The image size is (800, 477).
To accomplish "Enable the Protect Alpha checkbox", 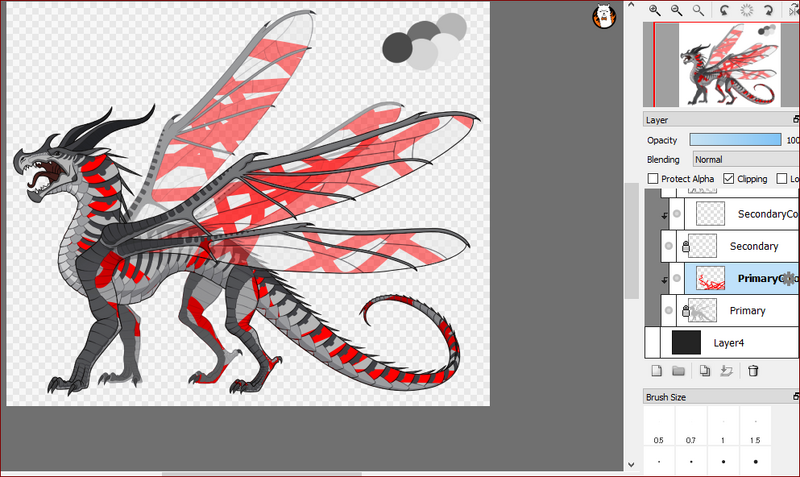I will (x=653, y=179).
